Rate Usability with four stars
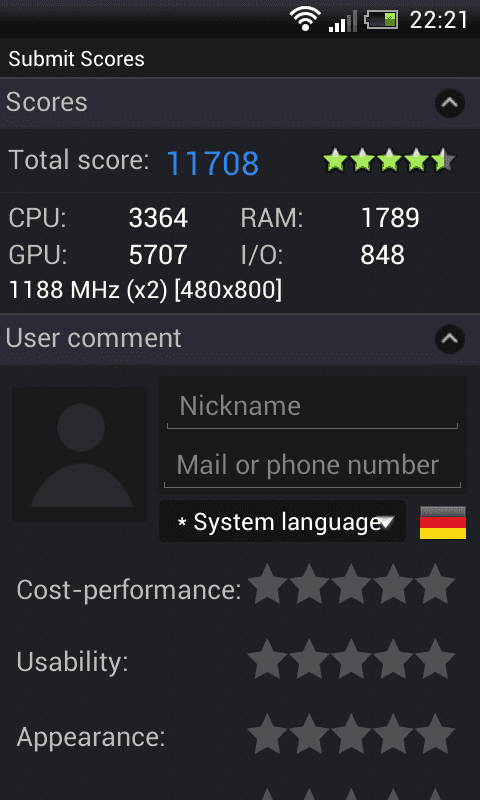The width and height of the screenshot is (480, 800). pyautogui.click(x=393, y=659)
